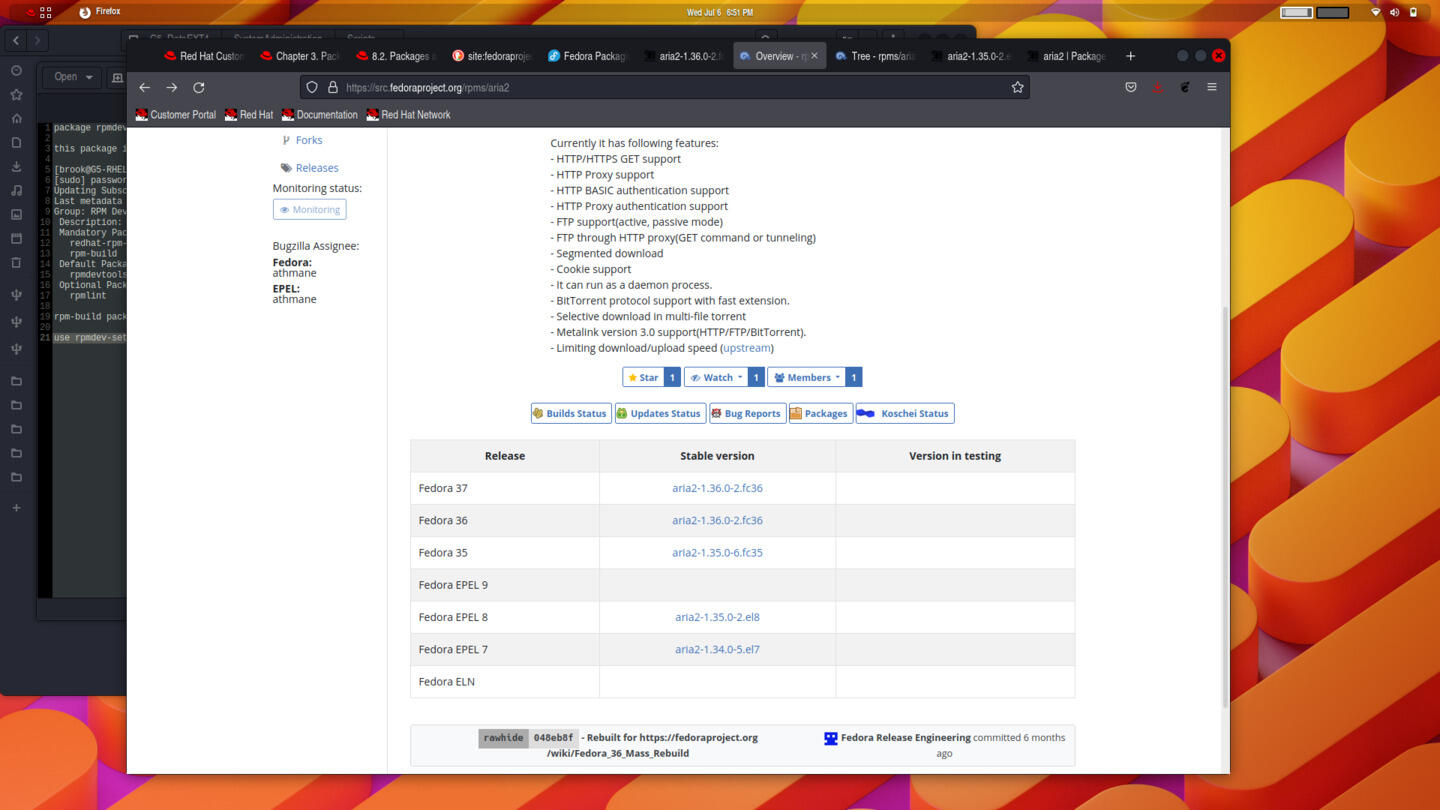
Task: Switch to the 8.2. Packages tab
Action: (397, 56)
